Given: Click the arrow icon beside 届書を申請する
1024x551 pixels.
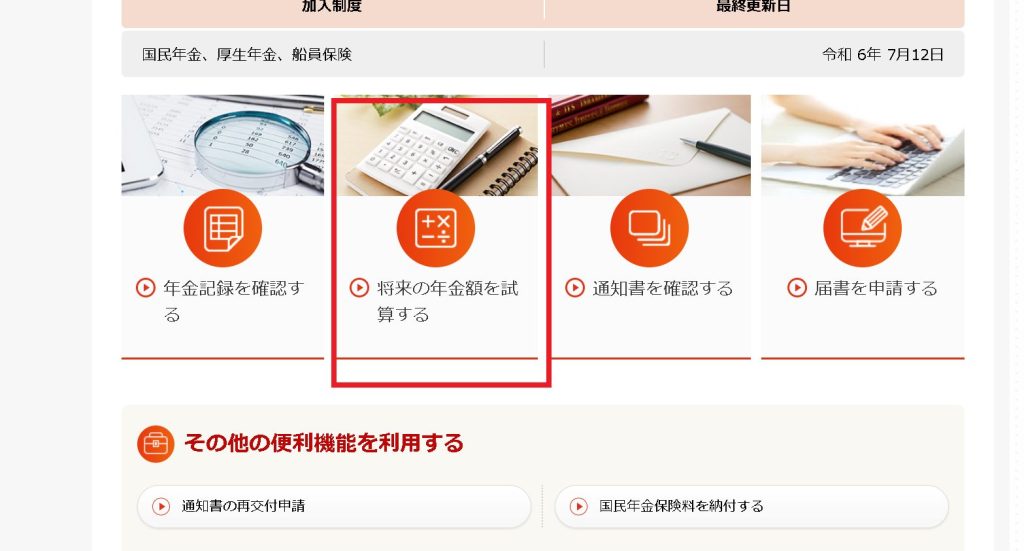Looking at the screenshot, I should coord(797,288).
